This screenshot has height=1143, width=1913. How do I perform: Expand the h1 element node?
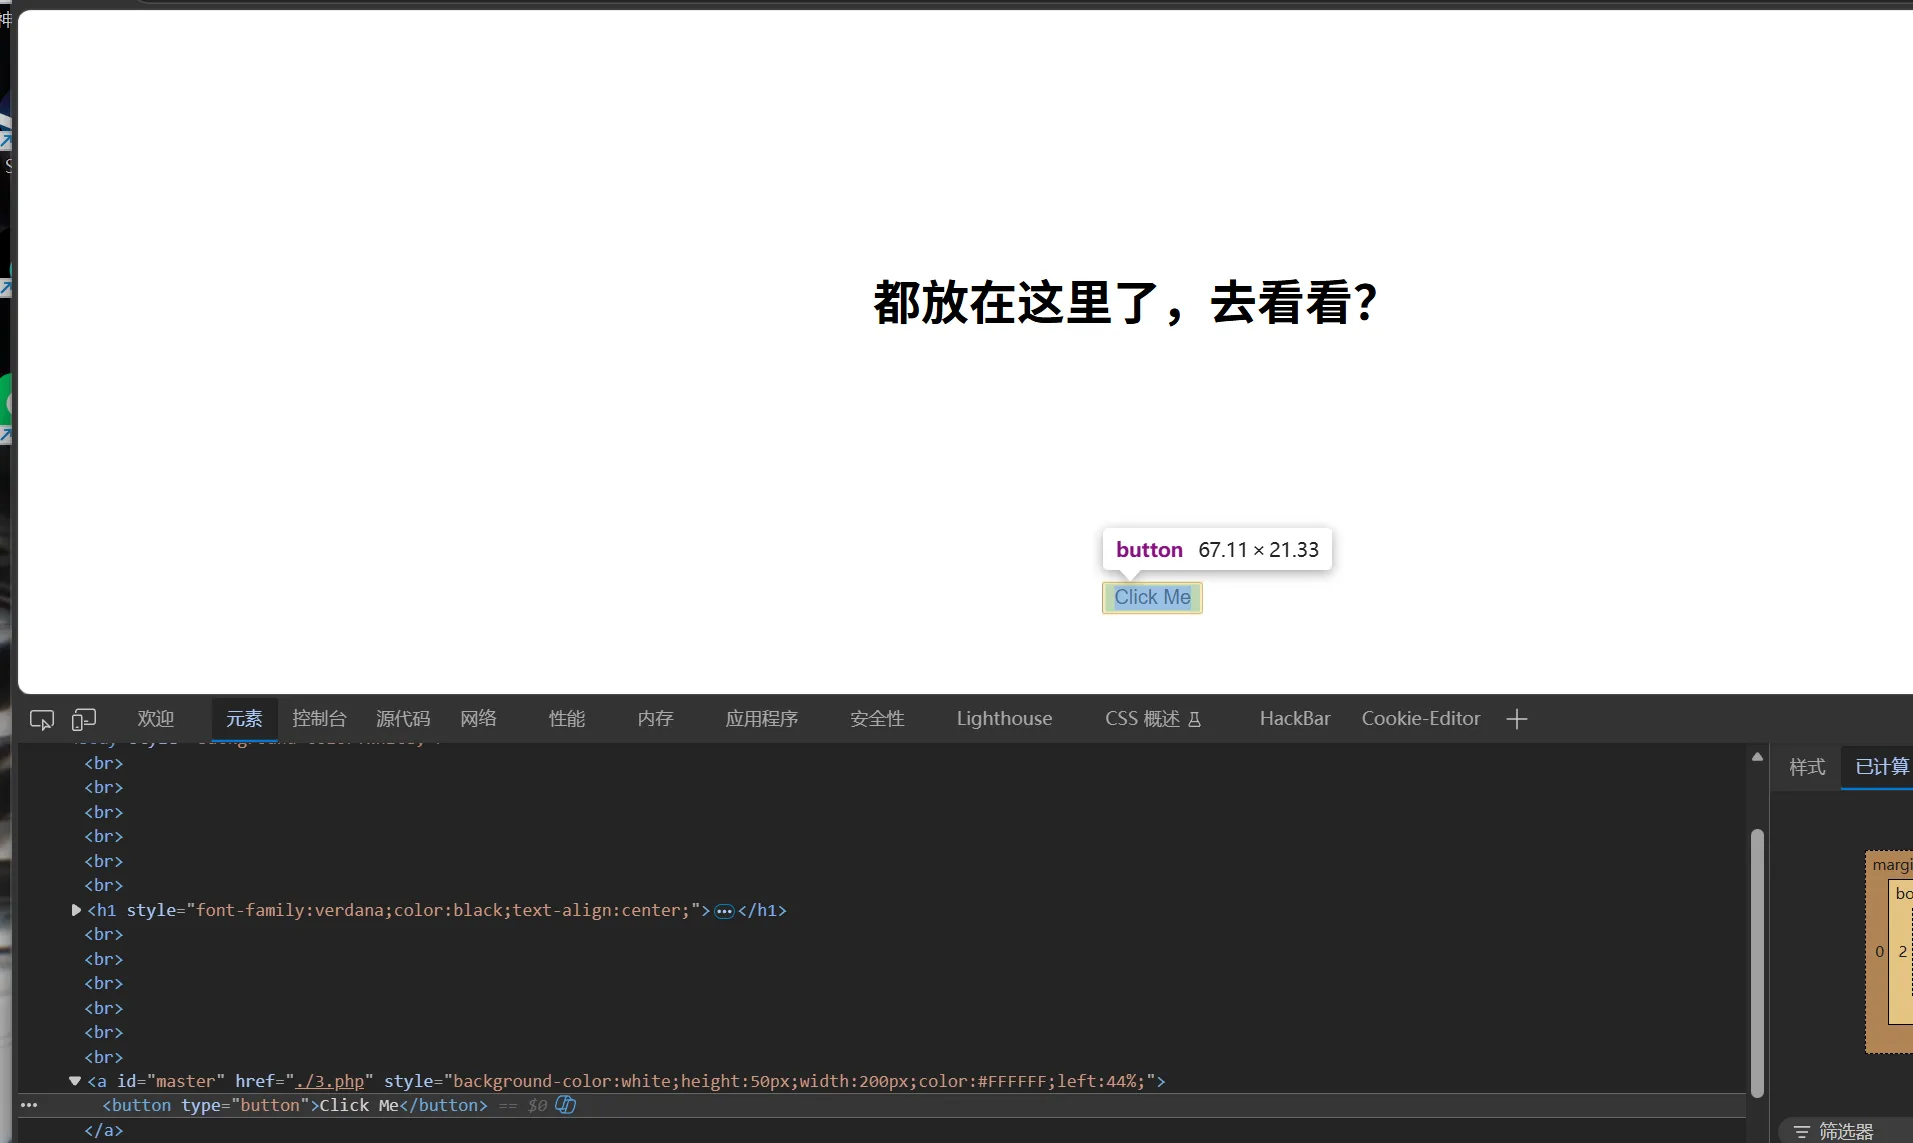tap(76, 910)
